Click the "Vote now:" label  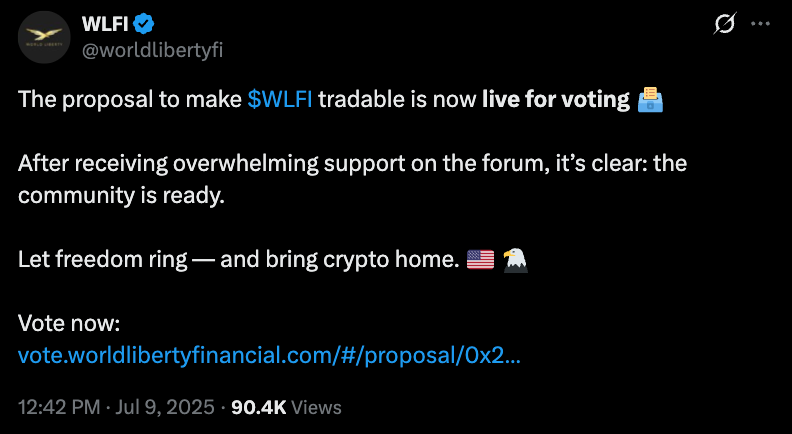69,323
